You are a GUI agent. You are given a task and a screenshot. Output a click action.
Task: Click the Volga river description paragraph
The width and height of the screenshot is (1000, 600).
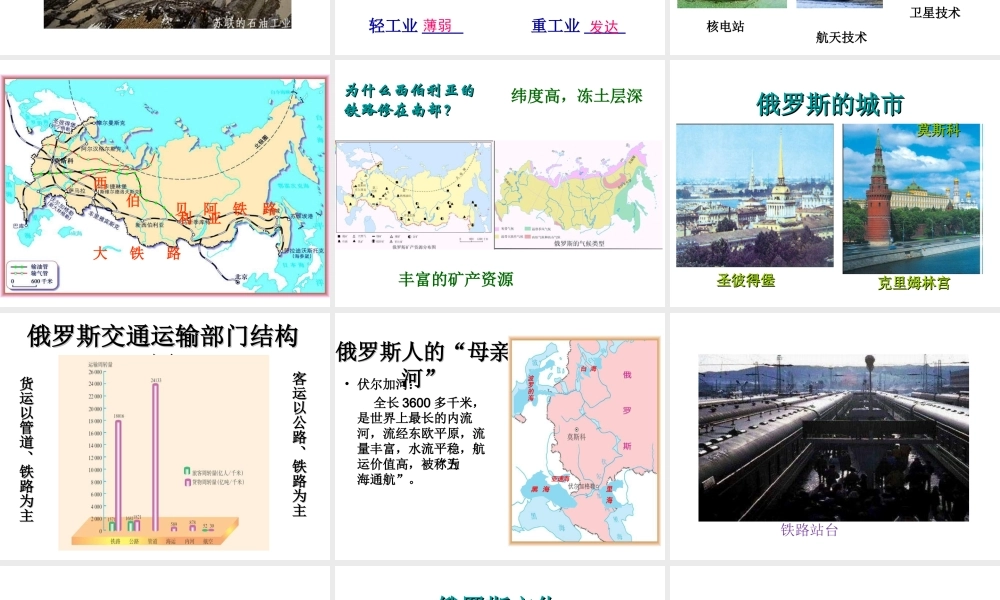421,441
